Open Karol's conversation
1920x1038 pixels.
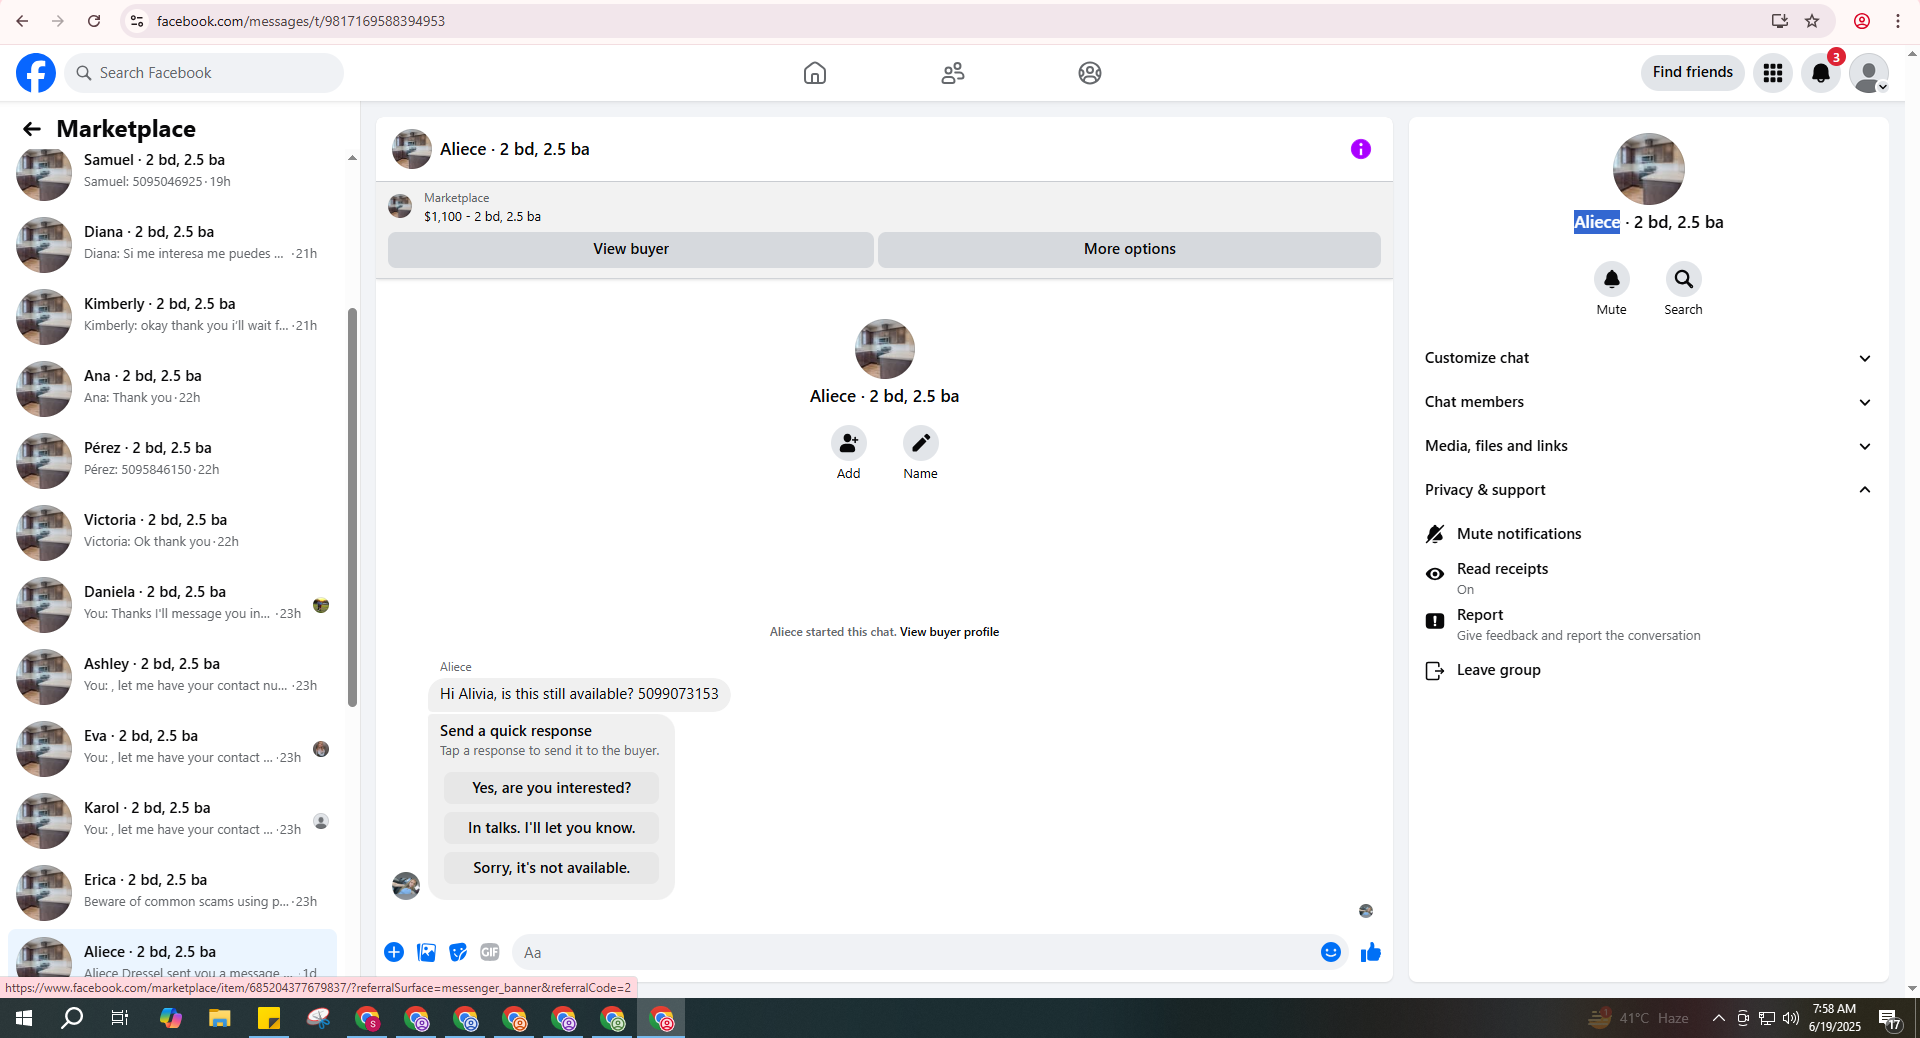(x=173, y=819)
